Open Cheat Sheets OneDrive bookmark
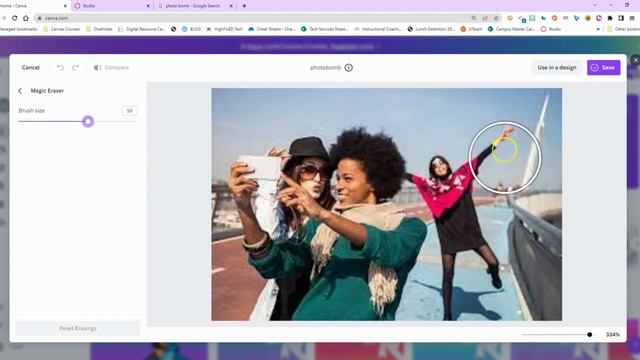Screen dimensions: 640x360 point(272,29)
